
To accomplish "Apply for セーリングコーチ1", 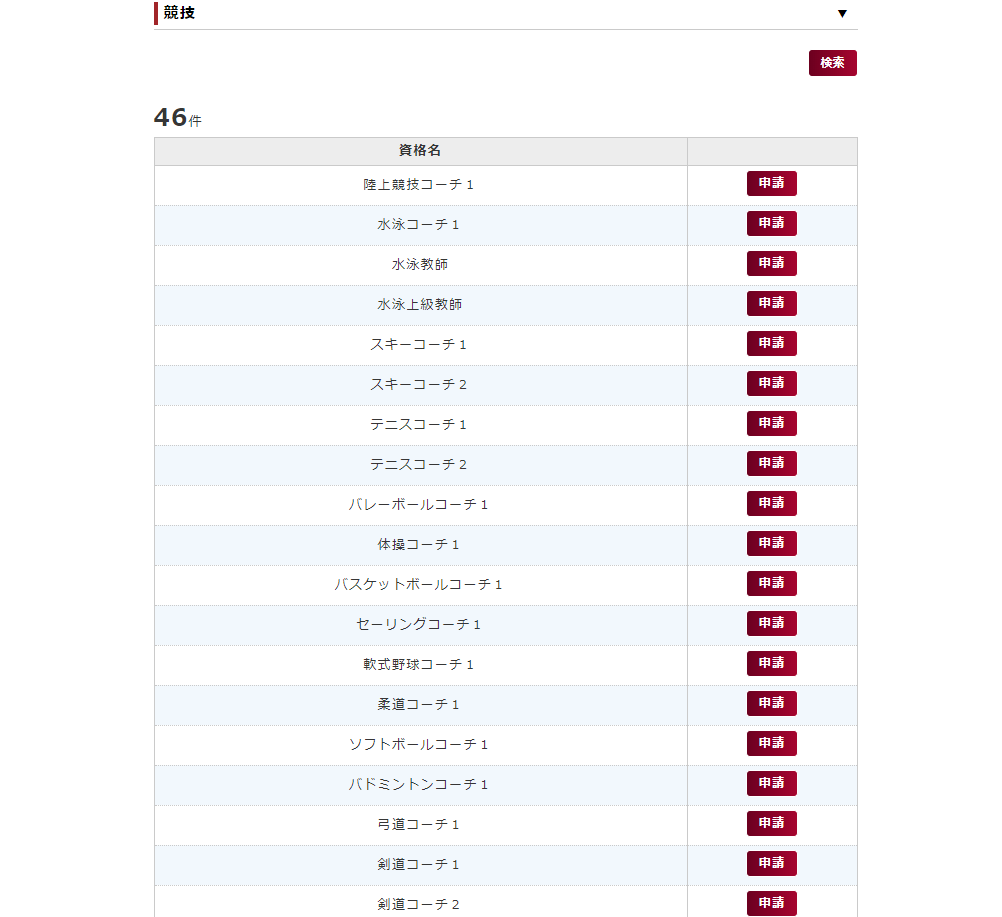I will point(771,624).
